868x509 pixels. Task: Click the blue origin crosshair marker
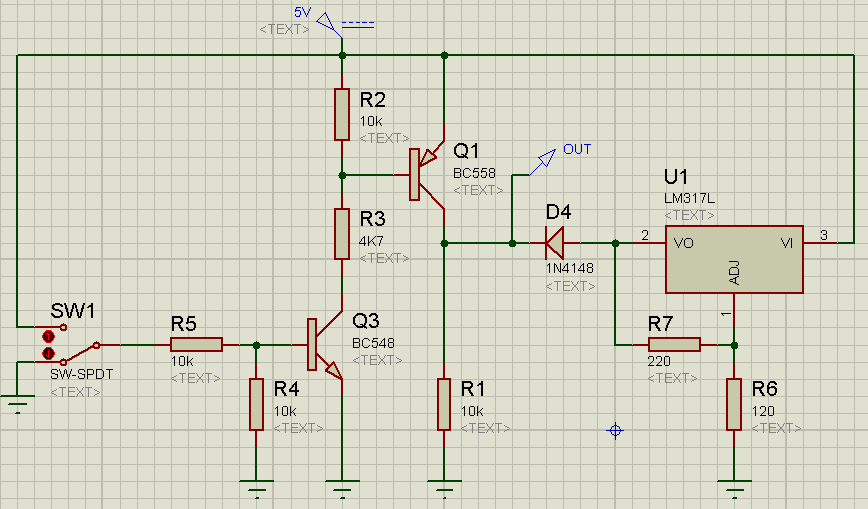tap(615, 430)
